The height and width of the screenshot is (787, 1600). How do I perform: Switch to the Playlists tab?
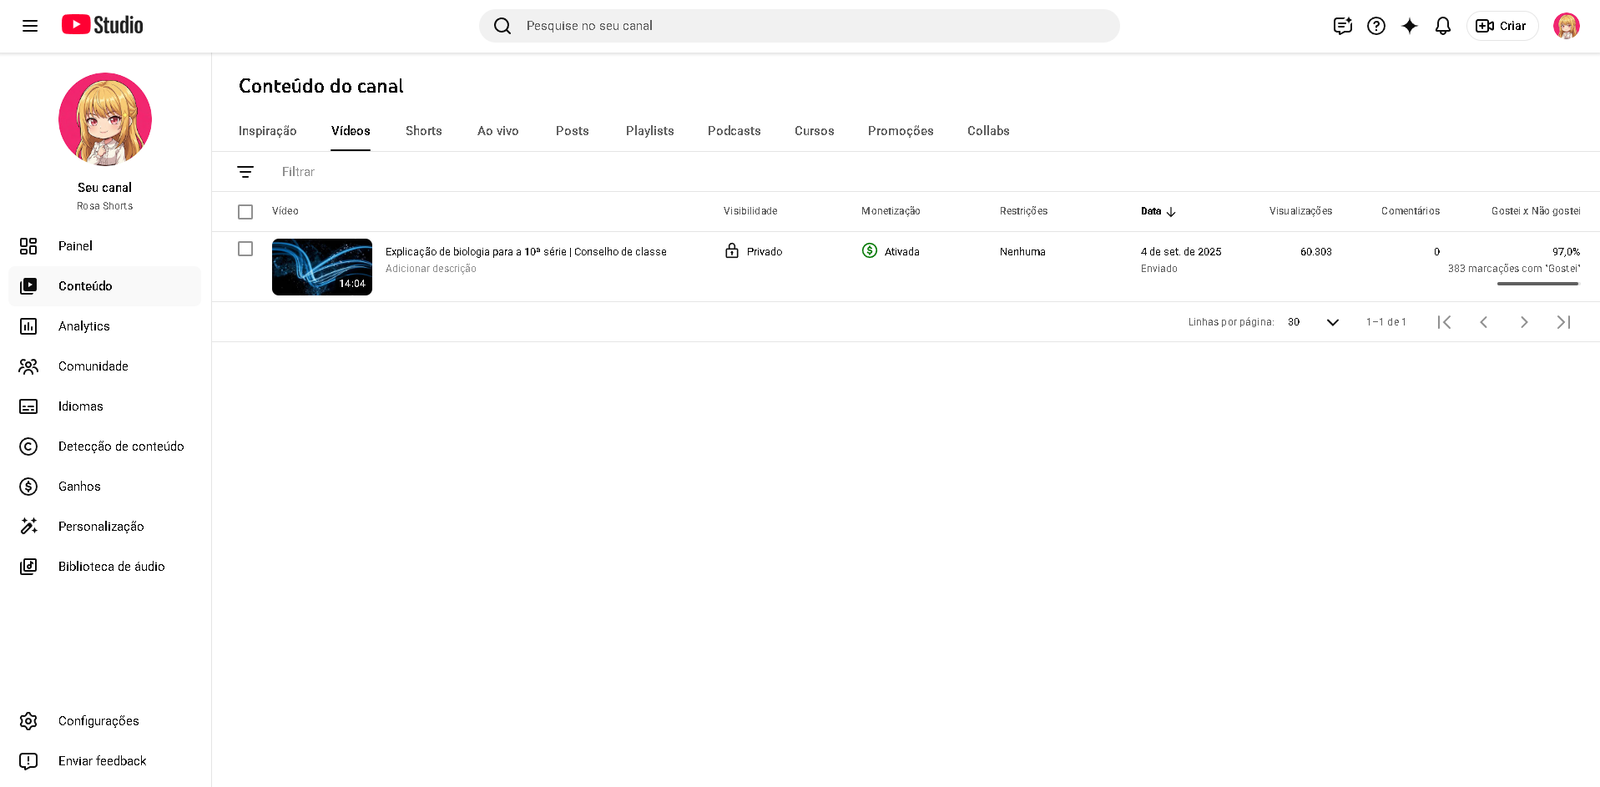pos(649,131)
